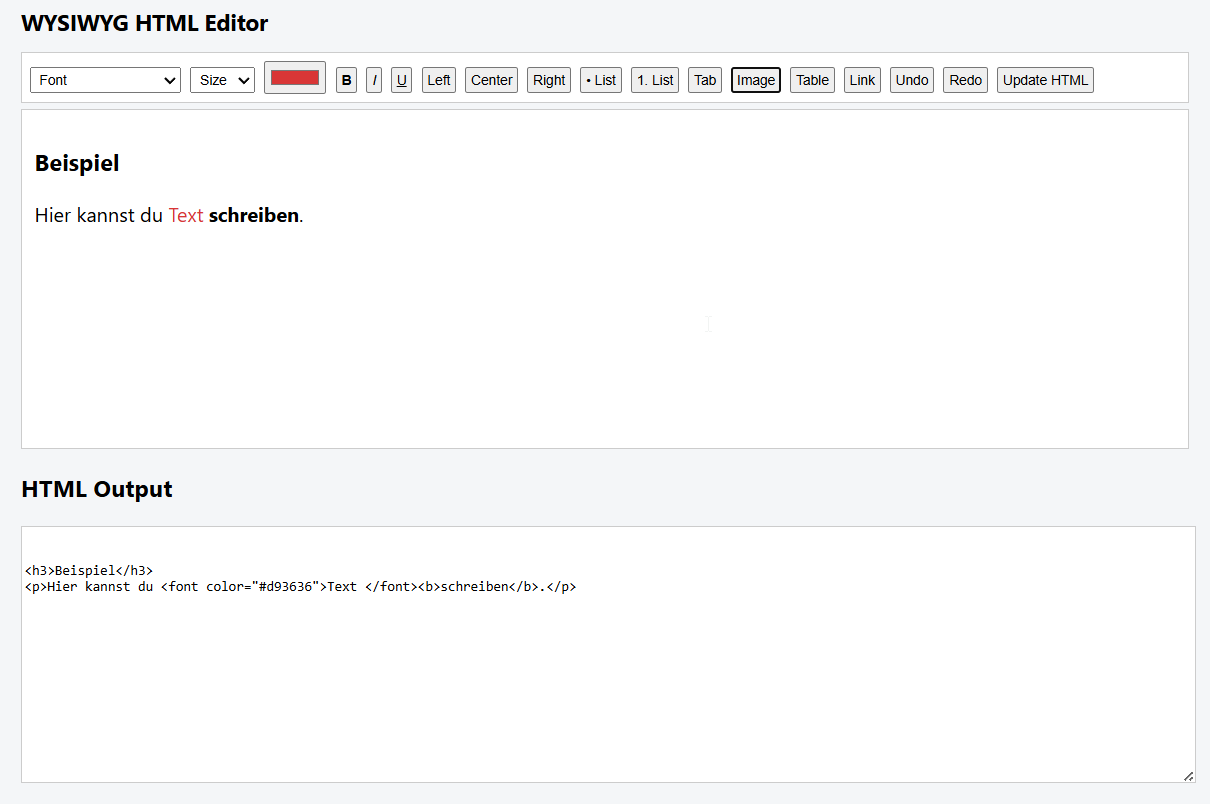Click the bold word schreiben in editor
This screenshot has height=804, width=1210.
point(254,215)
